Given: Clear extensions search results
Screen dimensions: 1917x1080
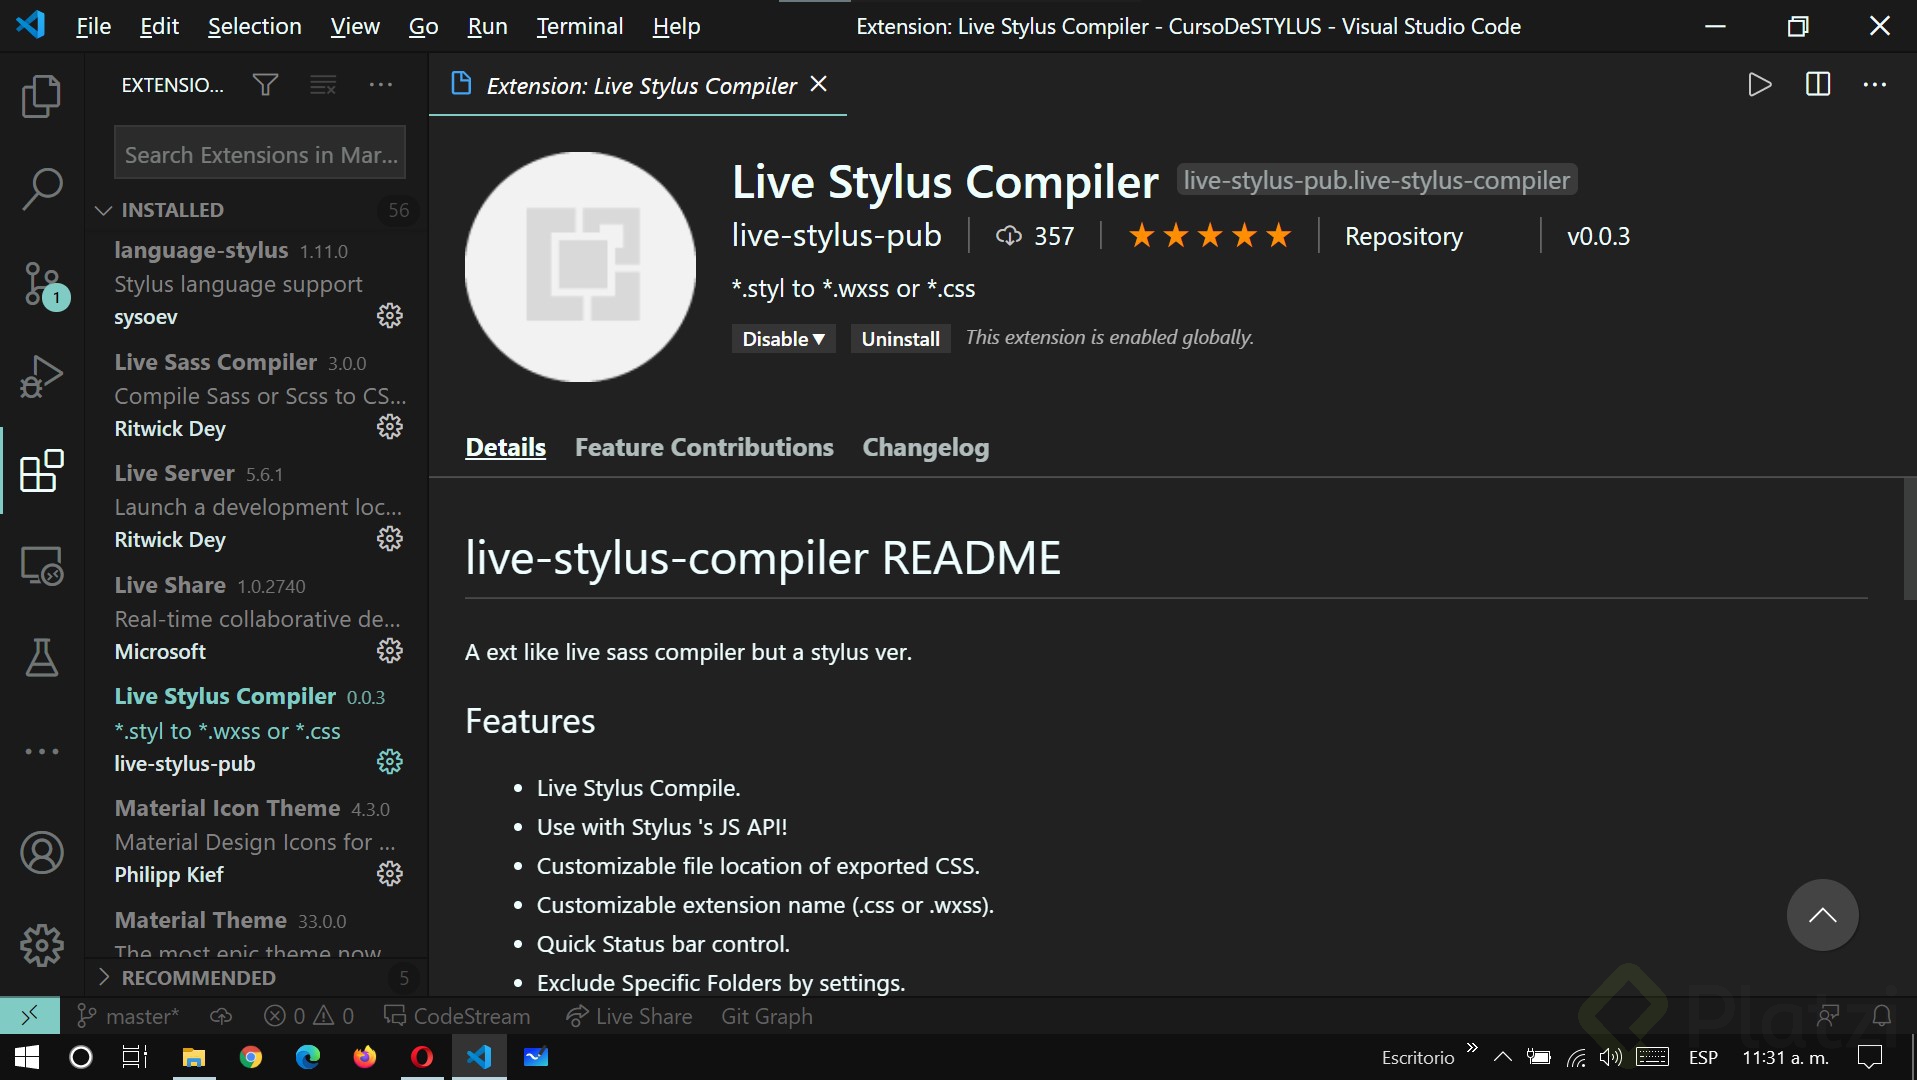Looking at the screenshot, I should click(323, 85).
